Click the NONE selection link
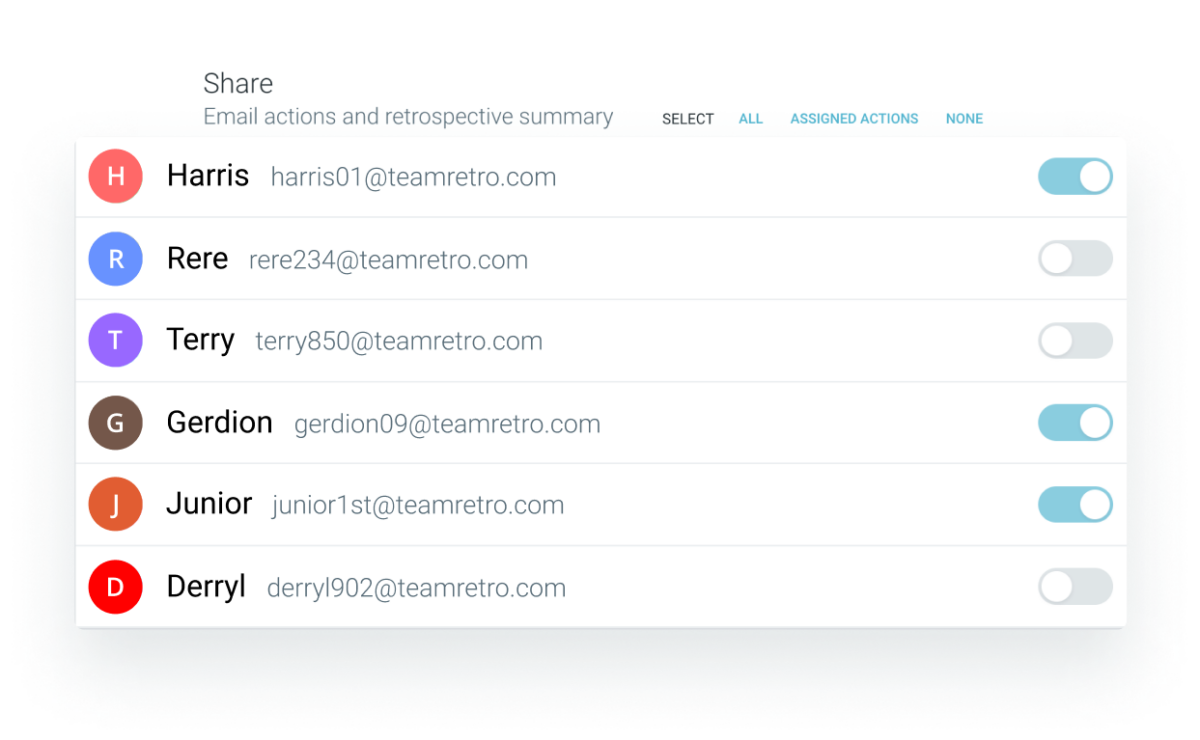Screen dimensions: 1200x740 (x=964, y=119)
